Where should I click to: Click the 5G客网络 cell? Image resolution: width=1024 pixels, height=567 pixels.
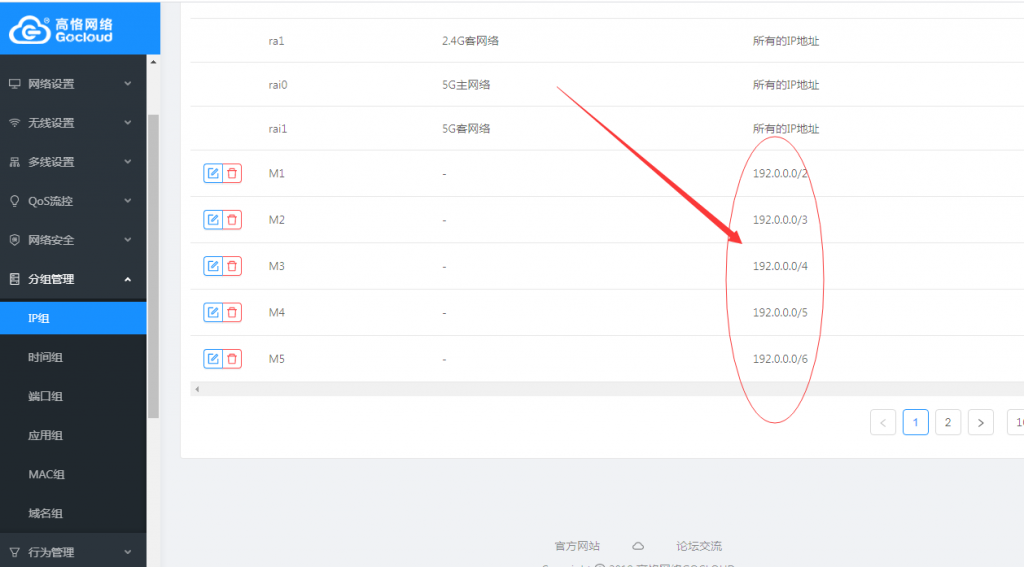pos(466,129)
